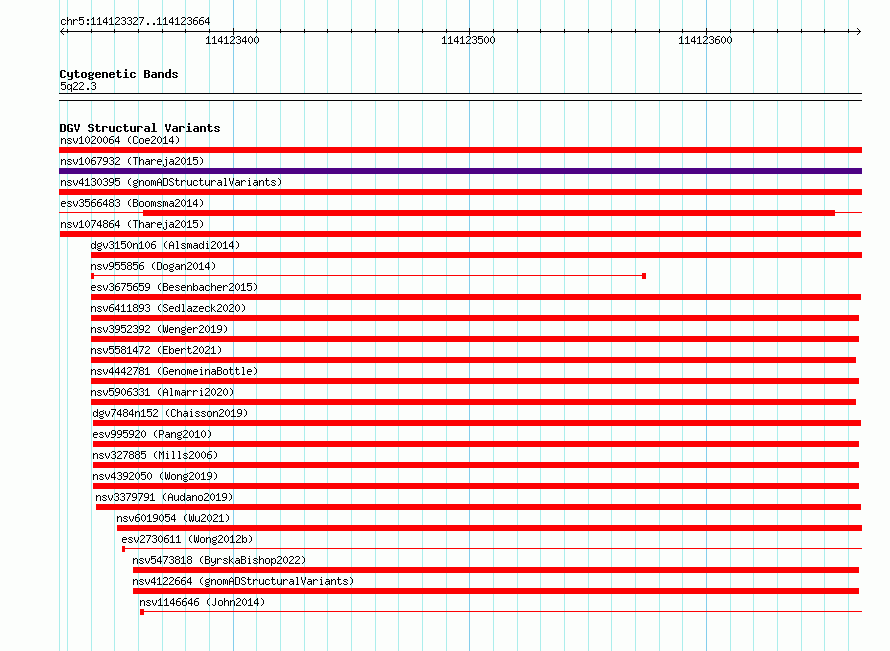
Task: Open nsv1074864 (Thareja2015) variant label
Action: [132, 224]
